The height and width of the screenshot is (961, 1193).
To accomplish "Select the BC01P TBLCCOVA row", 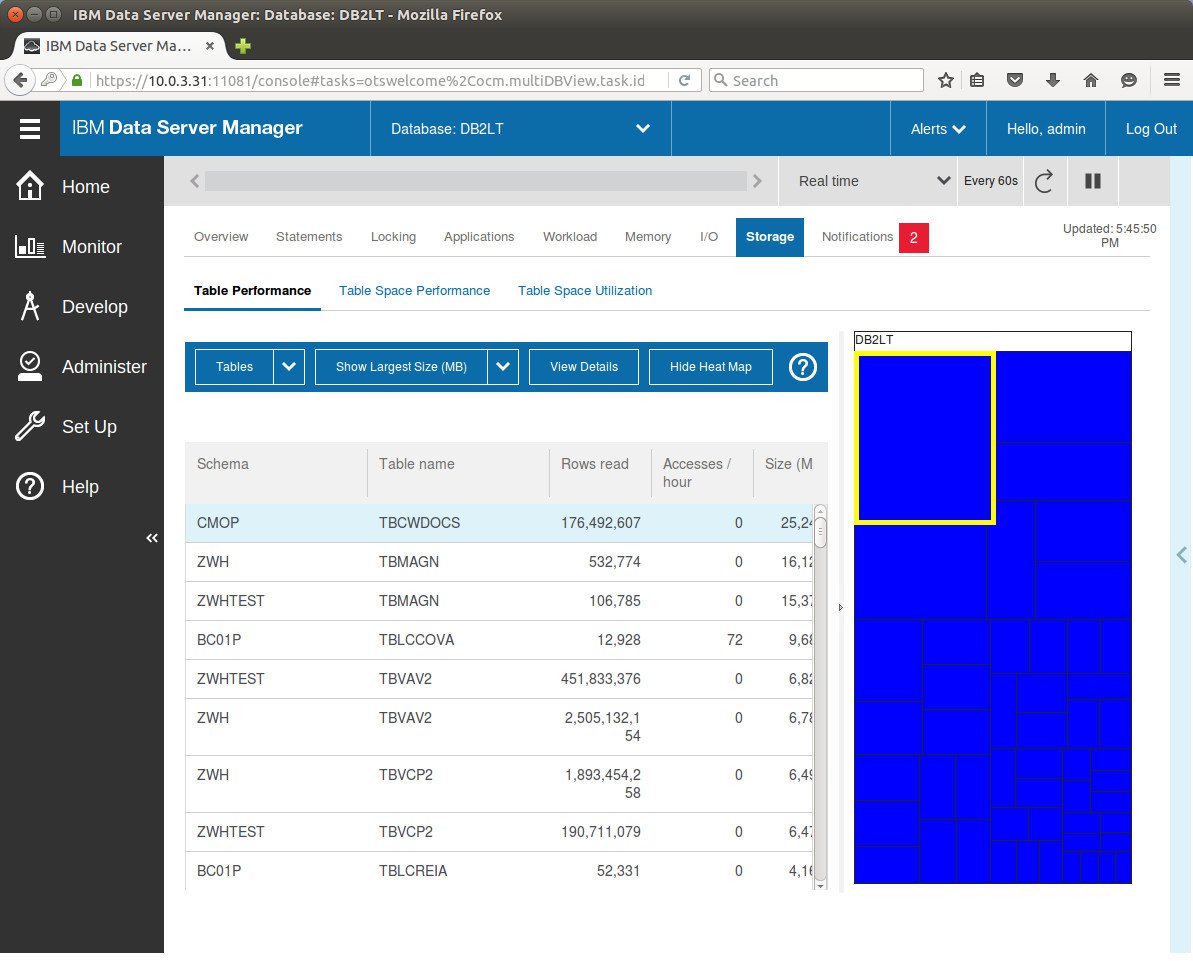I will (x=499, y=640).
